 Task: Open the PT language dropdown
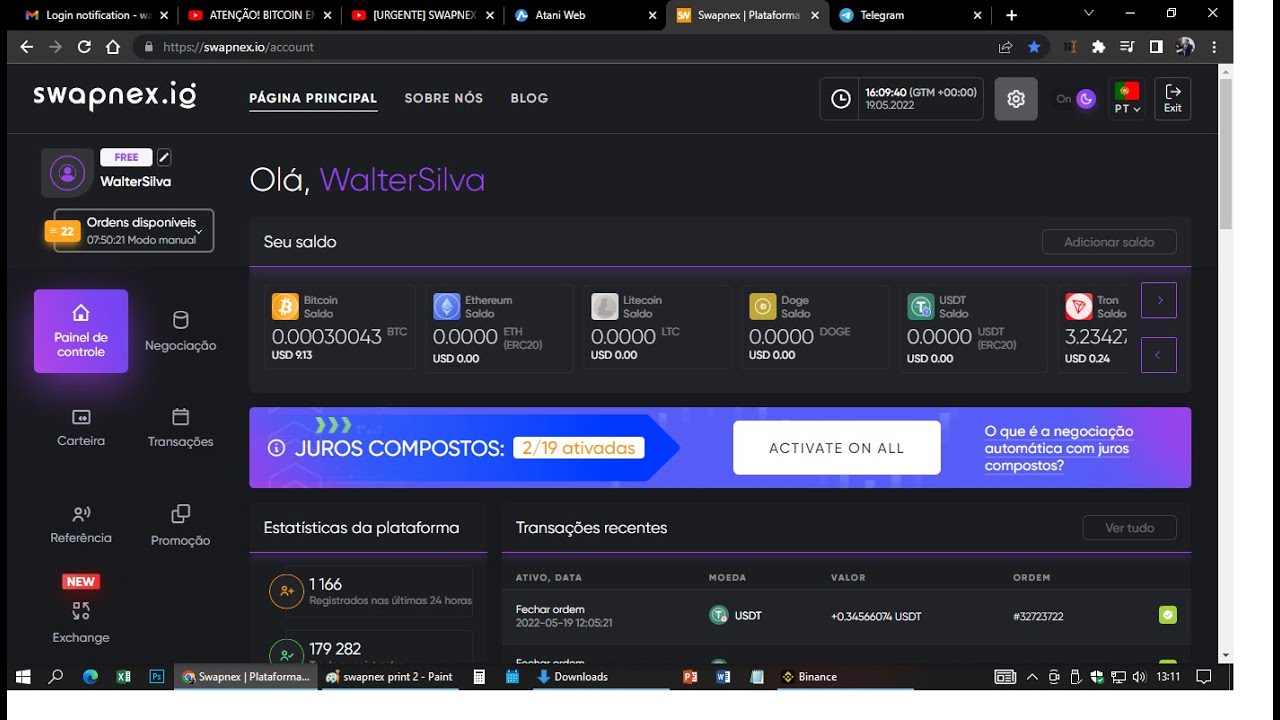(1127, 99)
